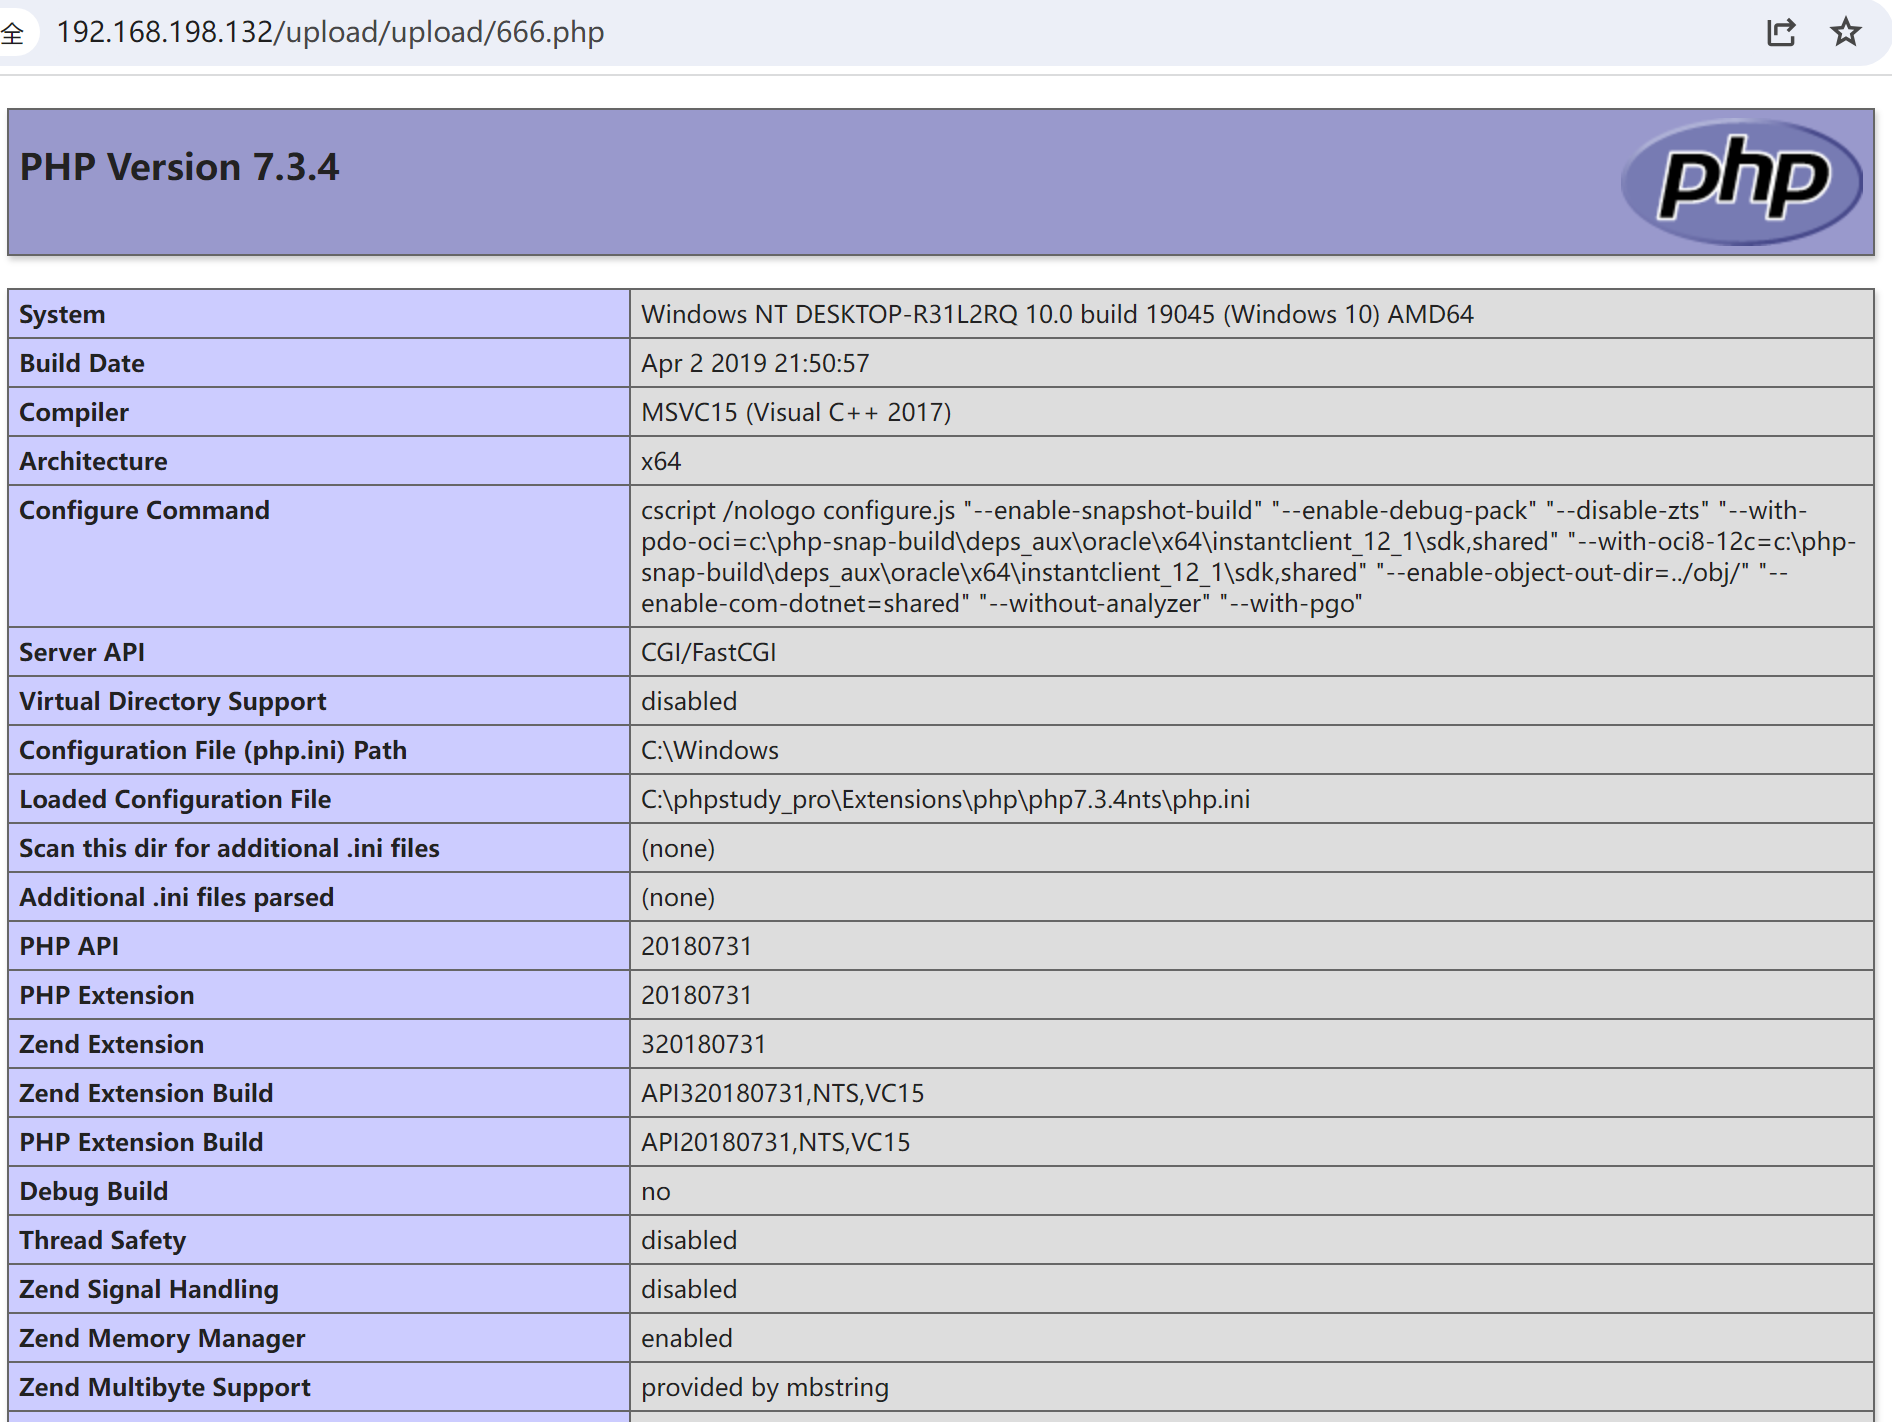Screen dimensions: 1892x1422
Task: Click the (none) value for Scan this dir row
Action: click(x=678, y=848)
